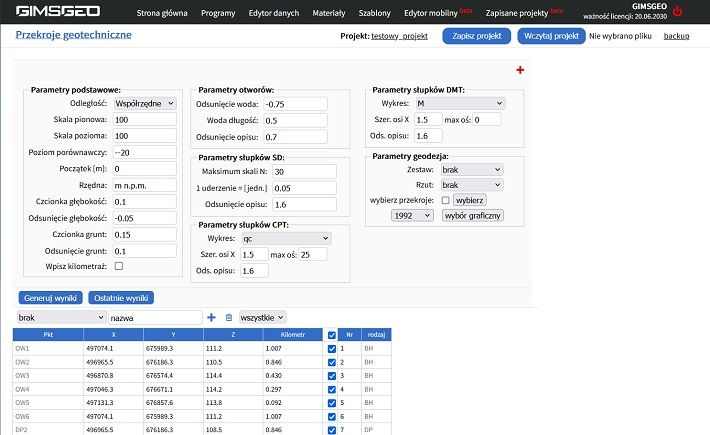Click the Woda długość input field
Screen dimensions: 710x435
pos(295,120)
